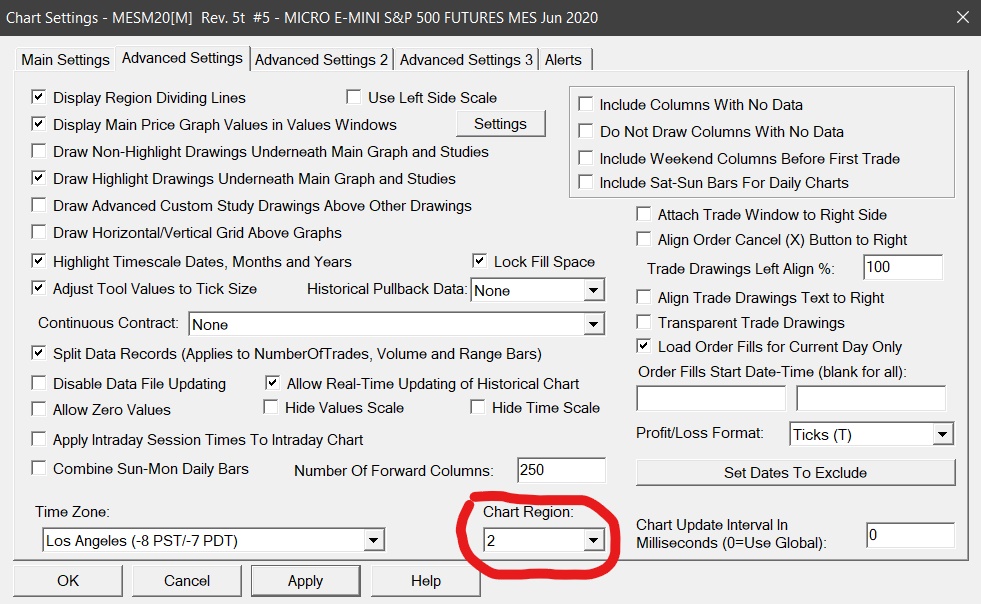Enable Include Sat-Sun Bars For Daily Charts
This screenshot has width=981, height=604.
586,182
